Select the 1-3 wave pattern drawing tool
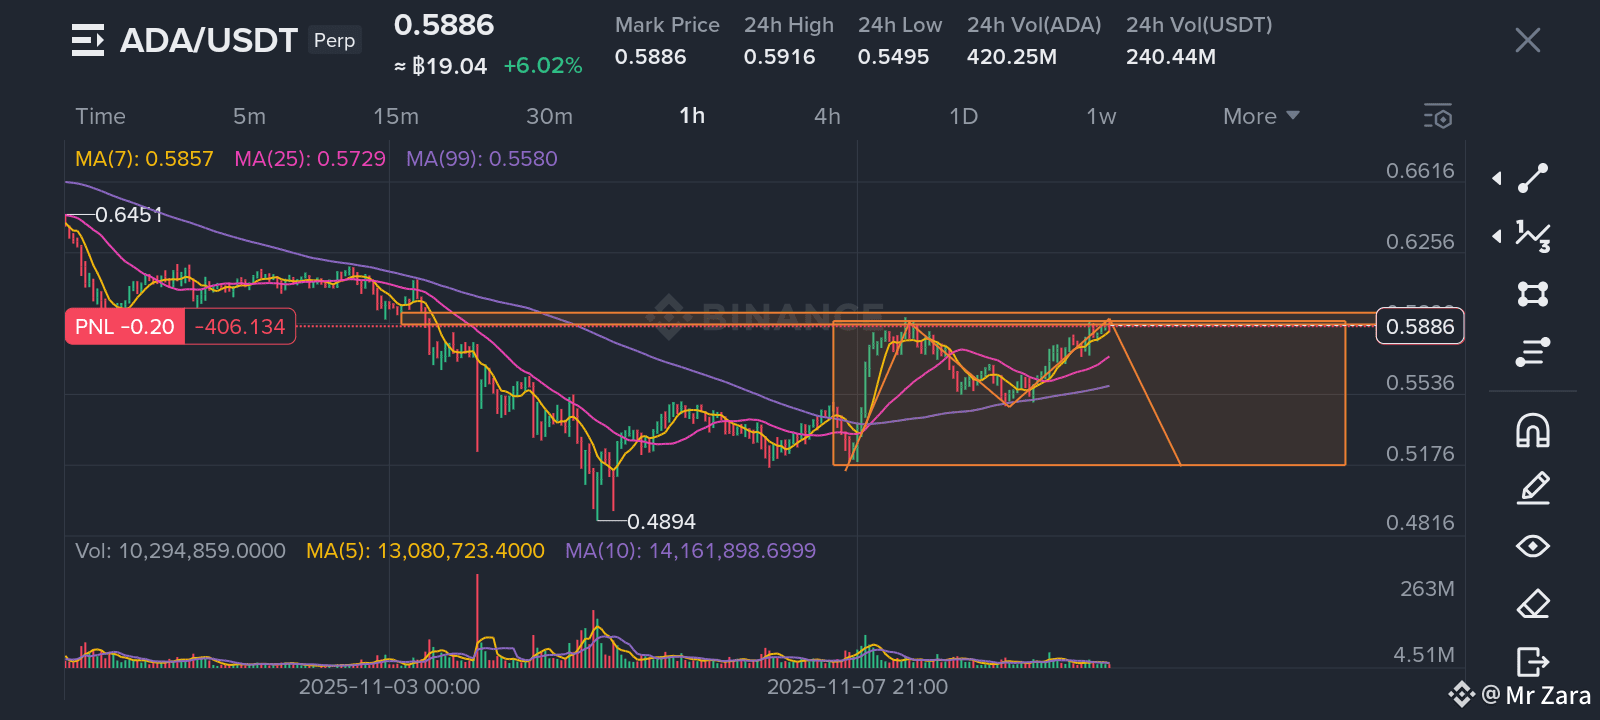Screen dimensions: 1600x720 [x=1533, y=236]
